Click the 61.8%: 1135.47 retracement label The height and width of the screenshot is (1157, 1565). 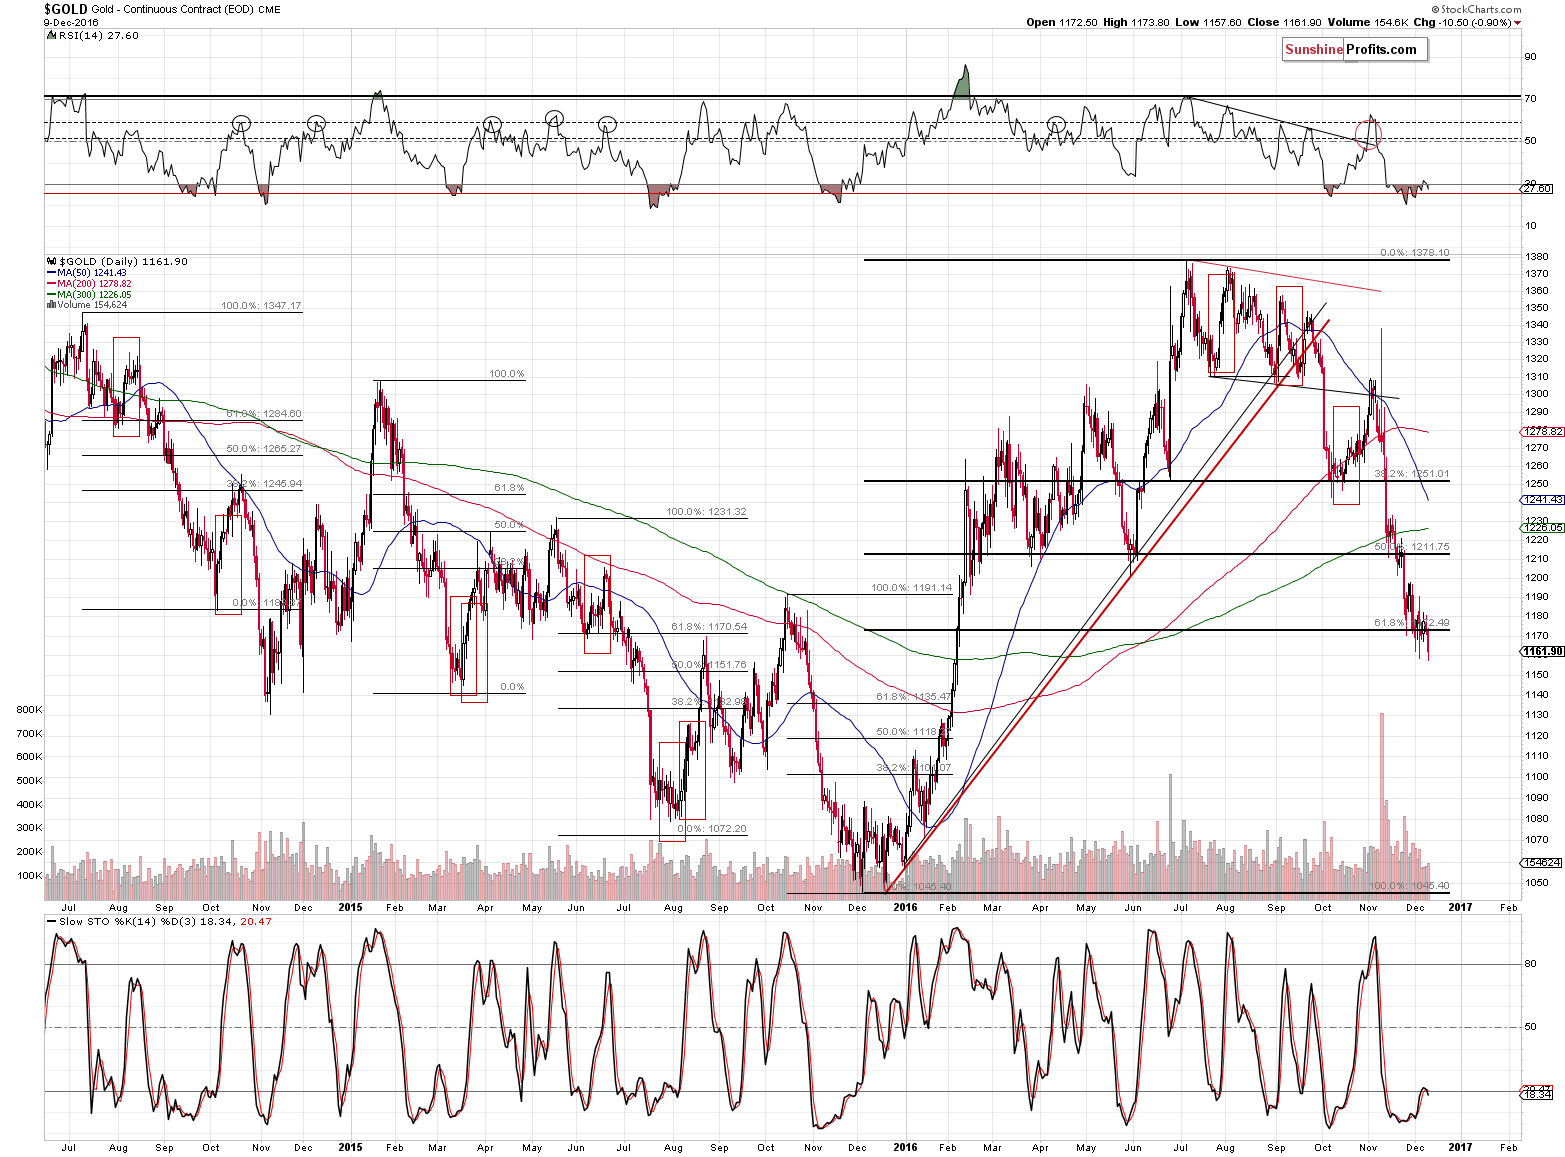coord(914,696)
